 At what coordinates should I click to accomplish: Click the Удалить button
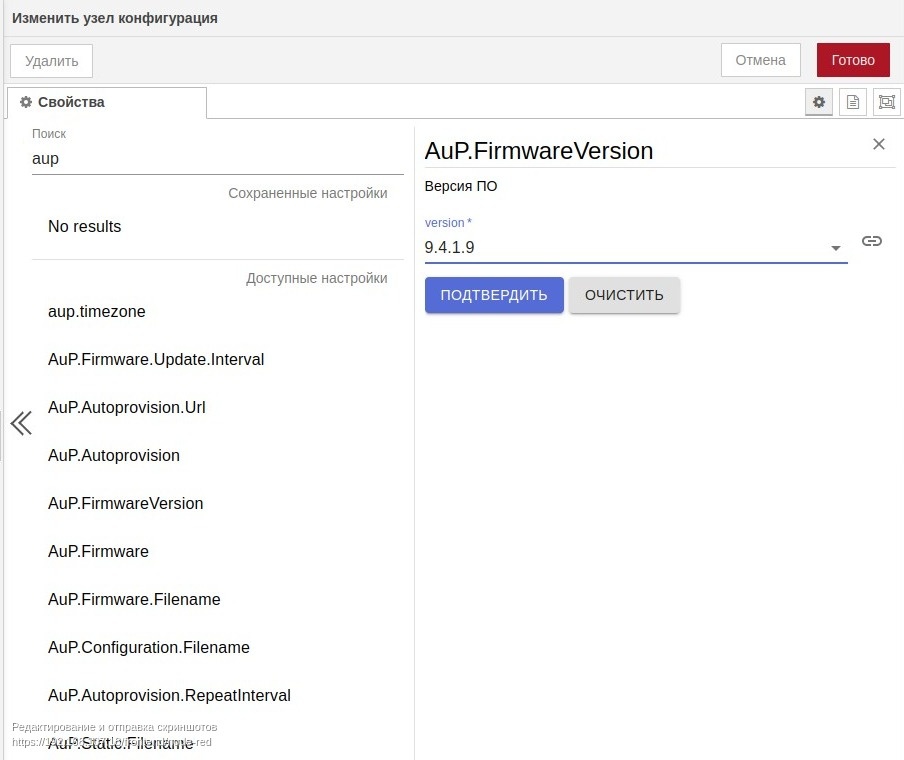[x=51, y=60]
